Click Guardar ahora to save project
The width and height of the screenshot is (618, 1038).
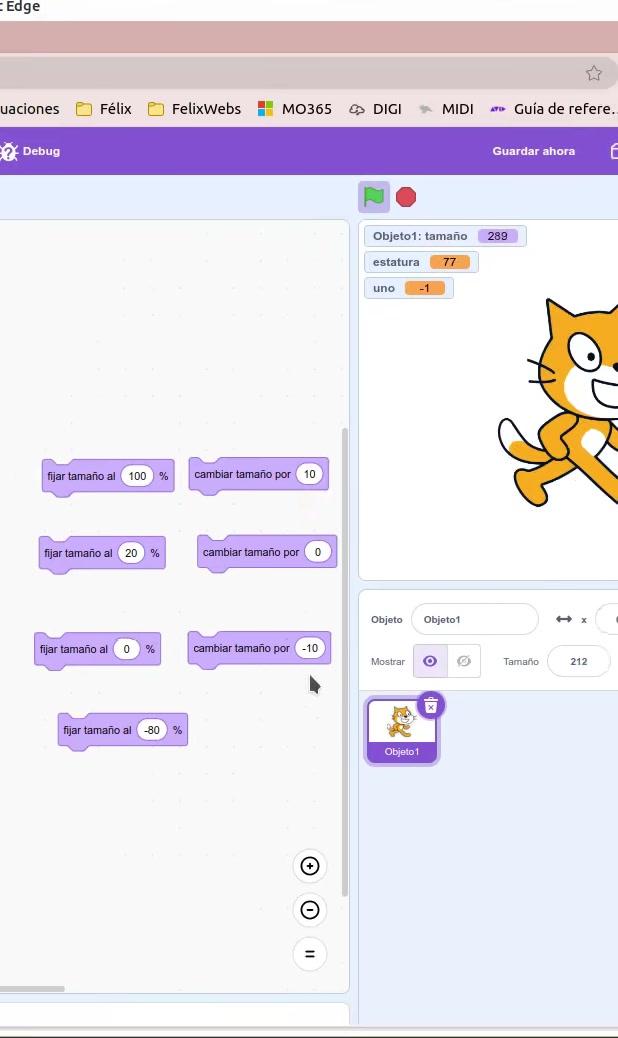(533, 151)
